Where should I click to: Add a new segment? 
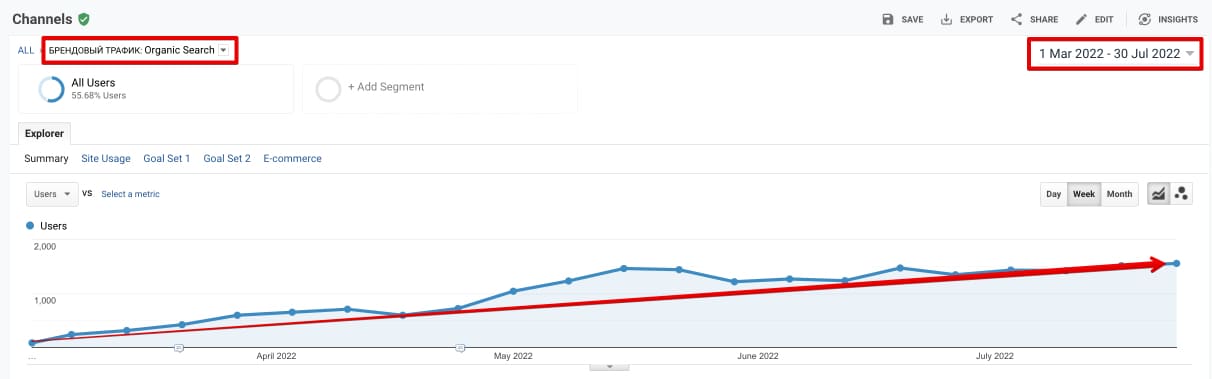(440, 88)
